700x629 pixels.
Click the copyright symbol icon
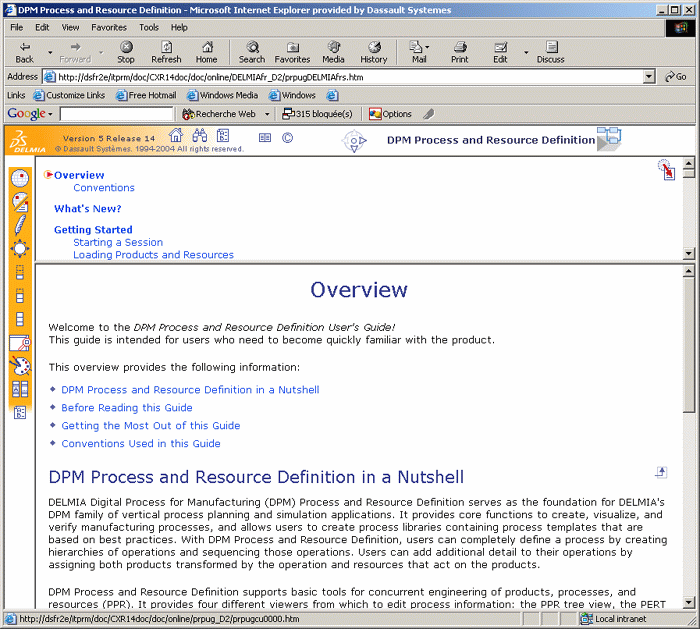(x=288, y=138)
